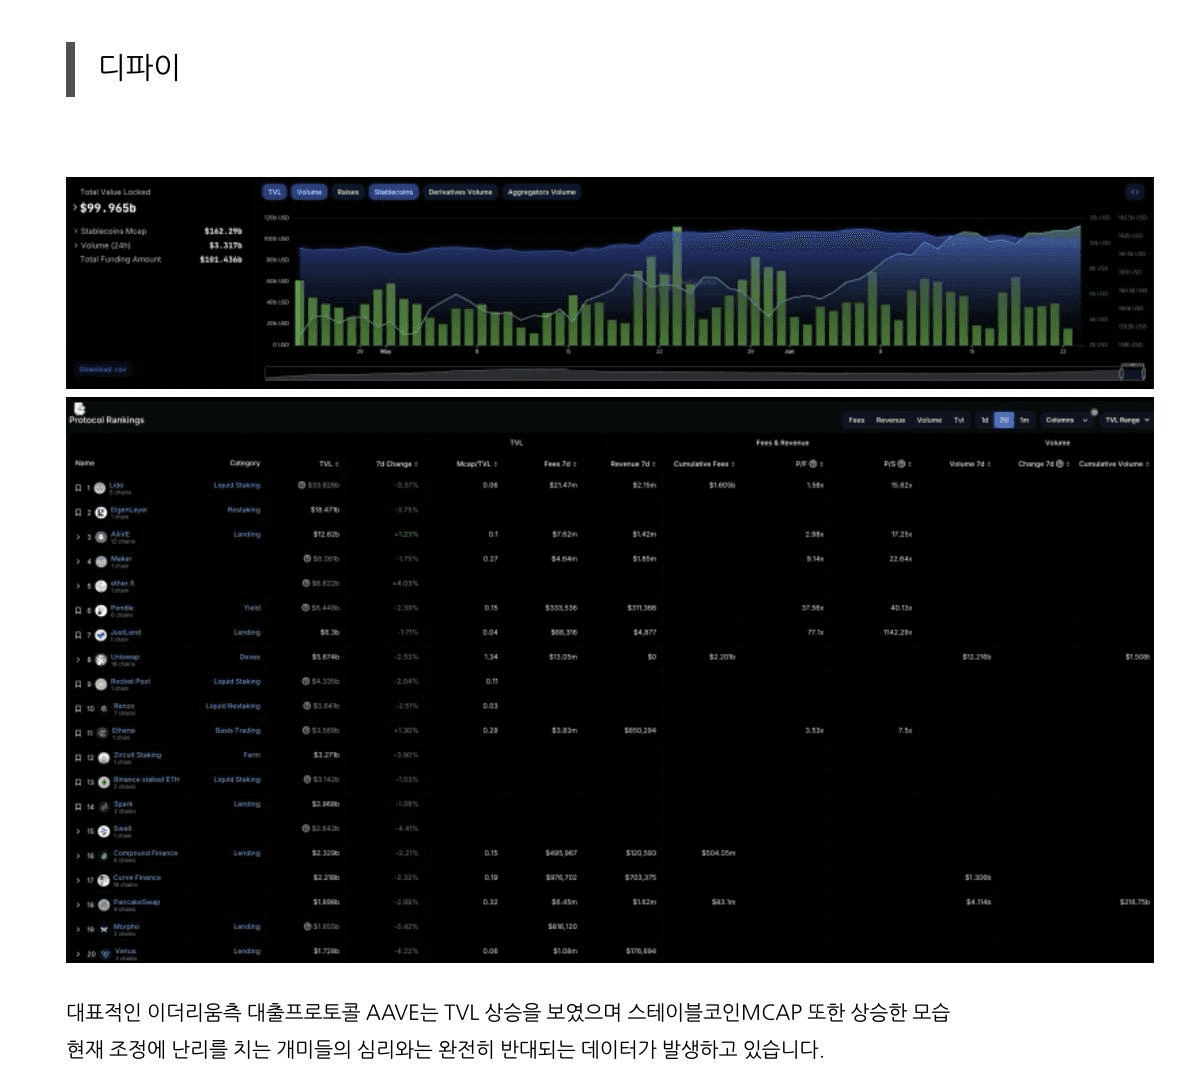Click the EigenLayer protocol logo
Screen dimensions: 1202x1068
click(x=101, y=512)
